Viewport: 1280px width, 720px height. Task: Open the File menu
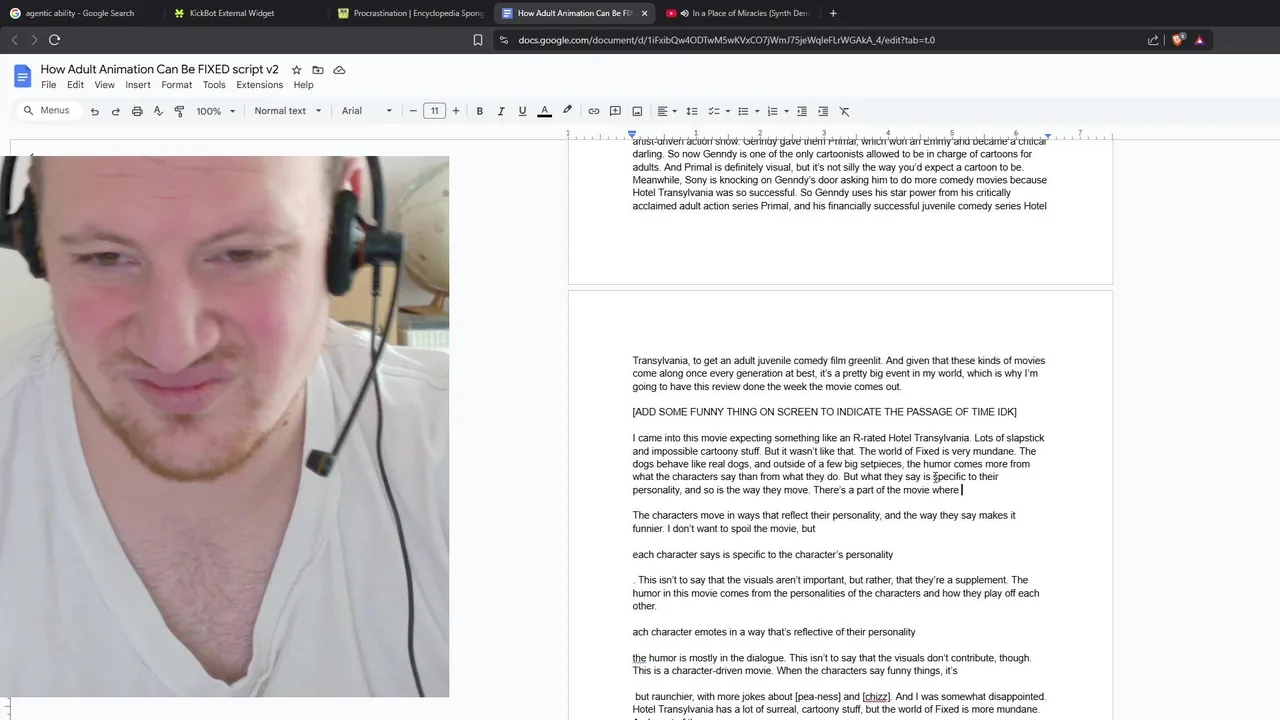click(x=48, y=85)
